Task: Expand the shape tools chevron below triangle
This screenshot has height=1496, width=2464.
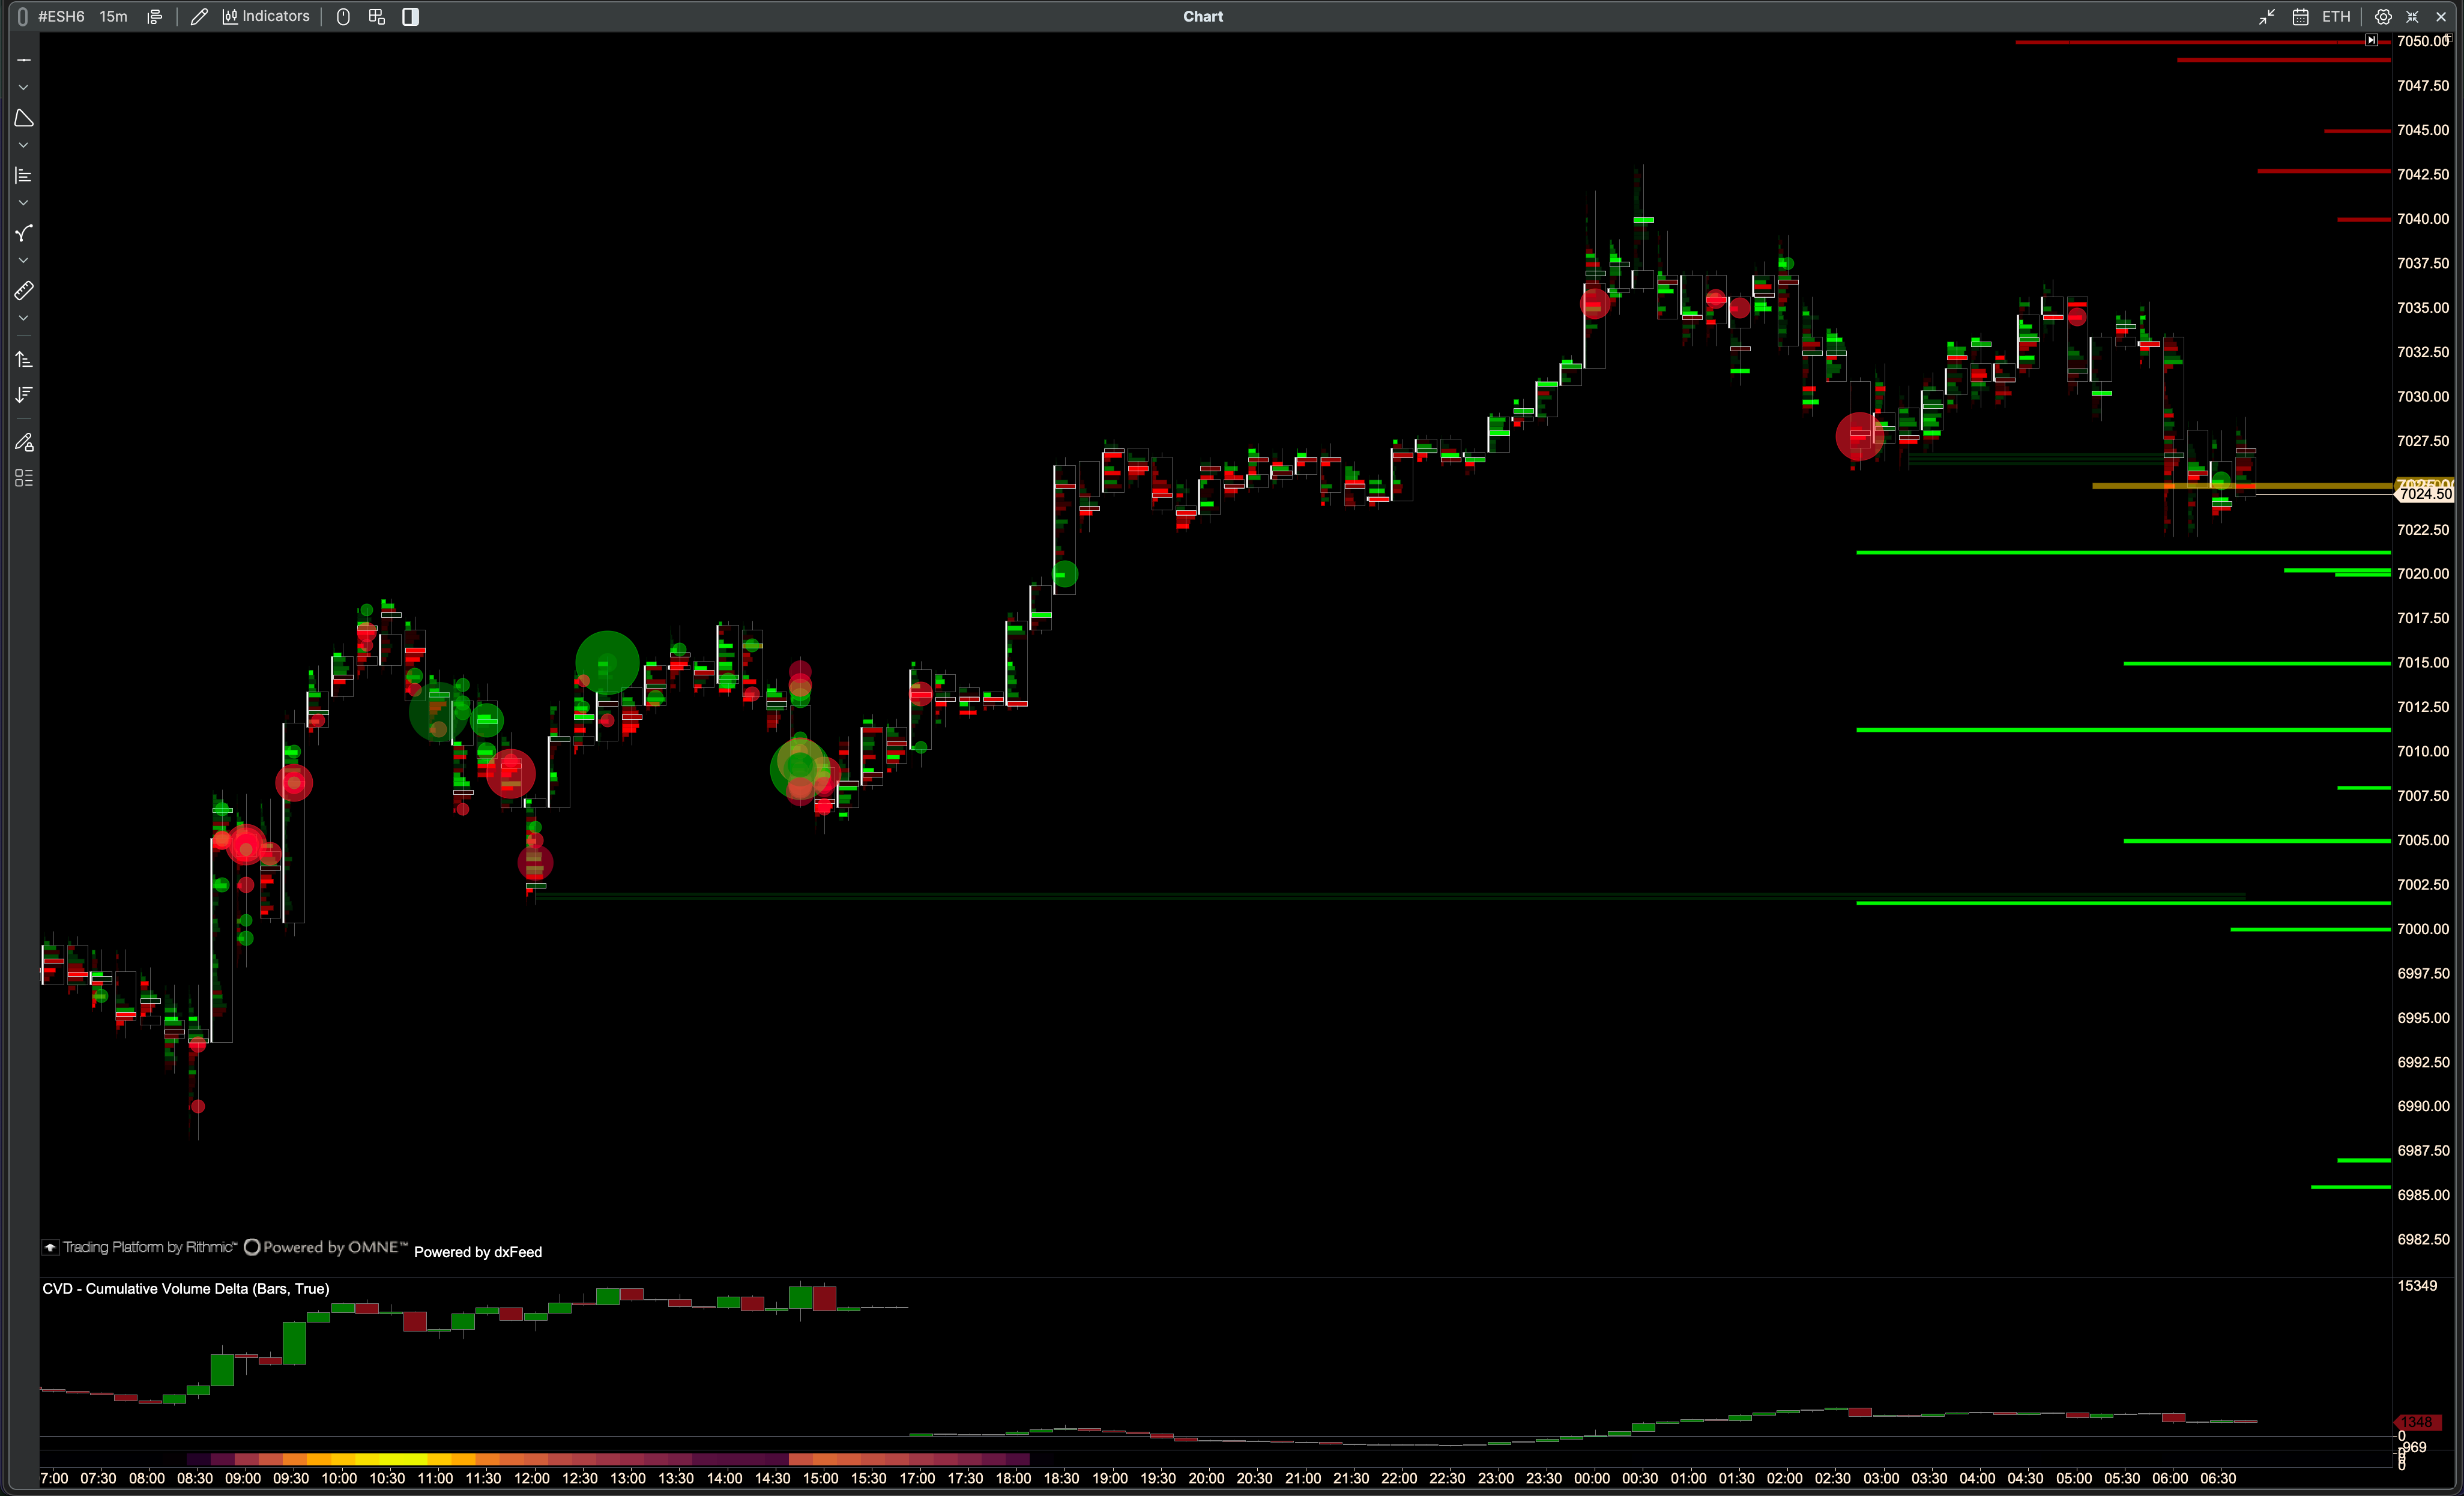Action: [x=24, y=146]
